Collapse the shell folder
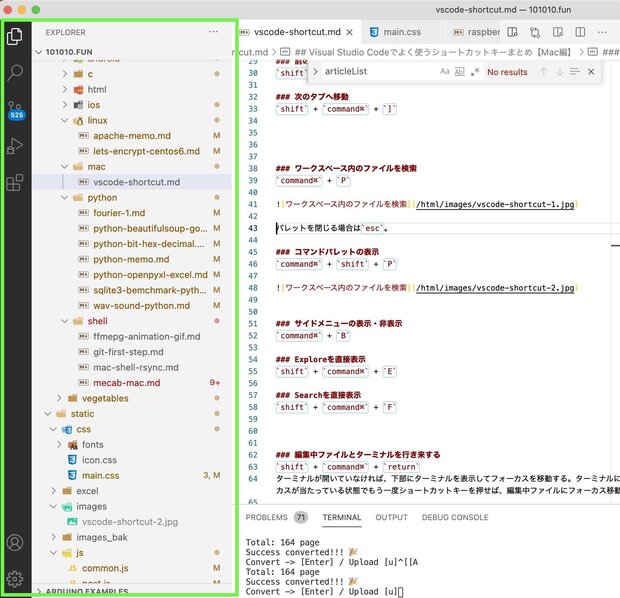Viewport: 620px width, 598px height. coord(65,320)
